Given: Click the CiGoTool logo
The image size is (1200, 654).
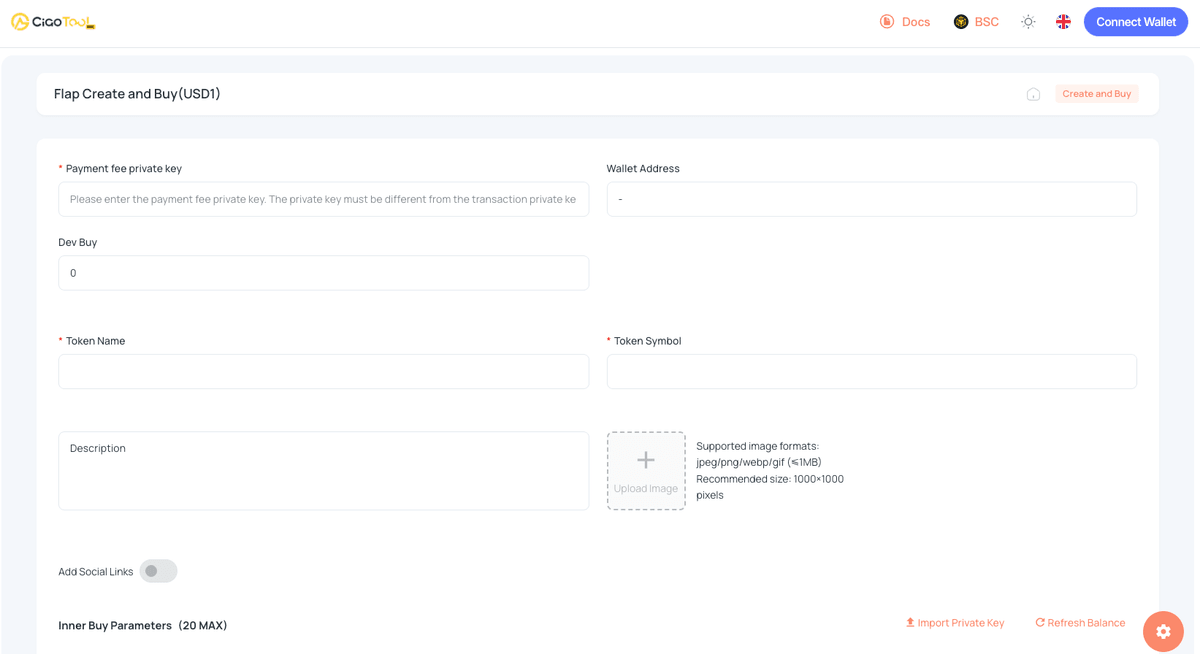Looking at the screenshot, I should (53, 22).
